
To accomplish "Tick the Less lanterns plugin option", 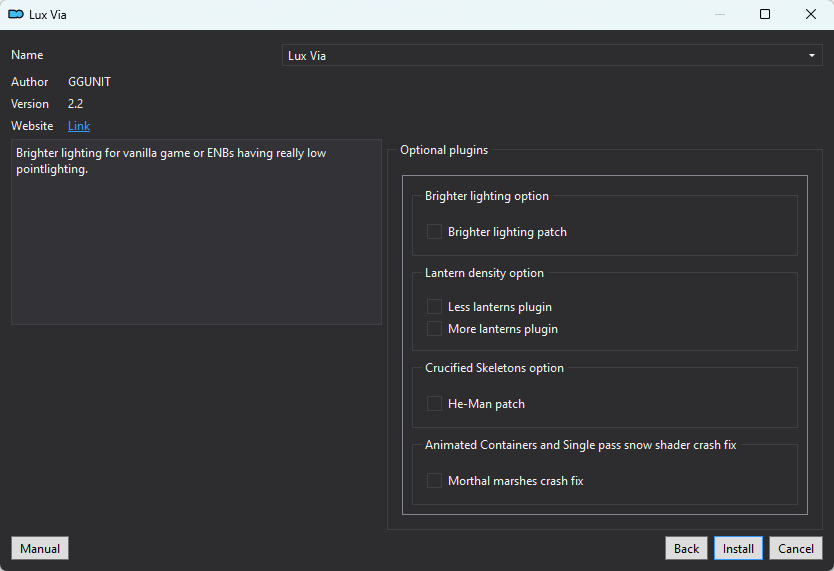I will point(434,307).
